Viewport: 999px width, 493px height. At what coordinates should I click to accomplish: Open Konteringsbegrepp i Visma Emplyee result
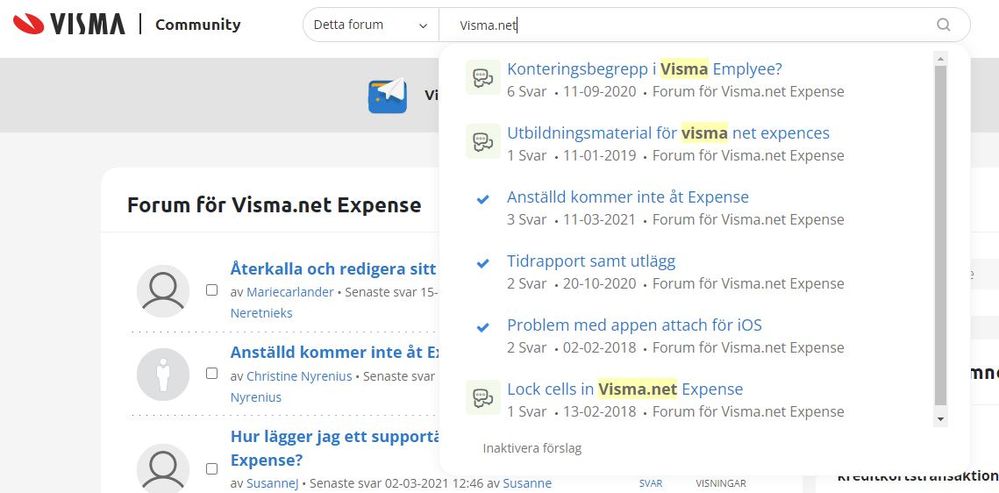pos(644,69)
